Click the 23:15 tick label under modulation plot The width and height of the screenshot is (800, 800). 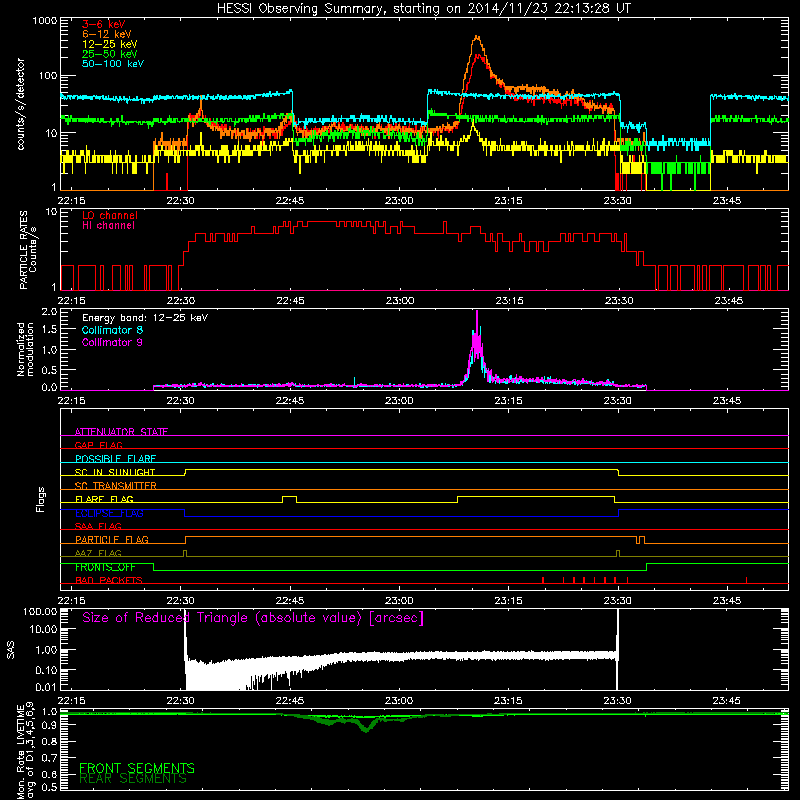(x=508, y=401)
